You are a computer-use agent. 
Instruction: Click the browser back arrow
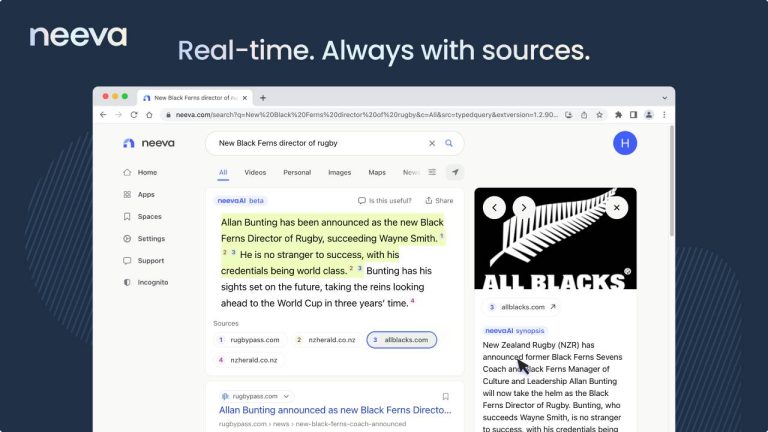click(x=103, y=115)
